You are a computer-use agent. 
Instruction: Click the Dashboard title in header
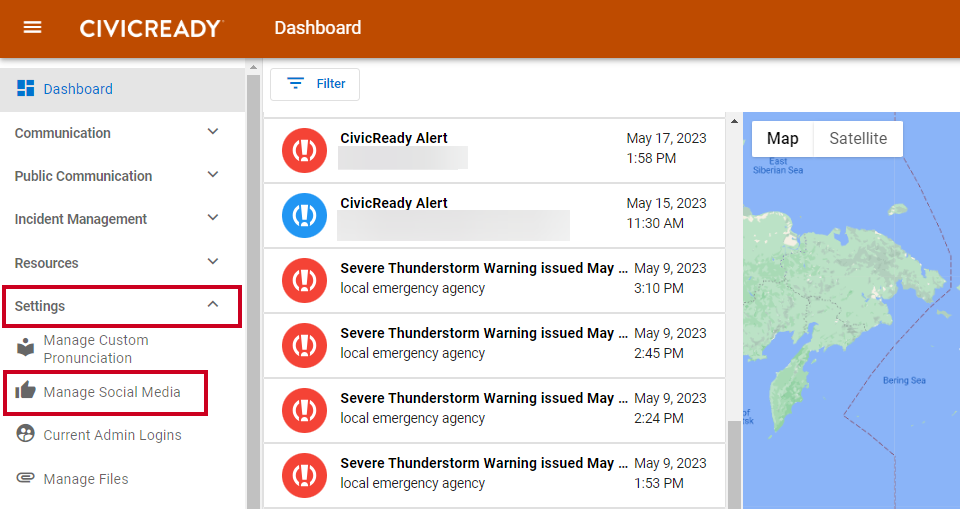coord(318,28)
